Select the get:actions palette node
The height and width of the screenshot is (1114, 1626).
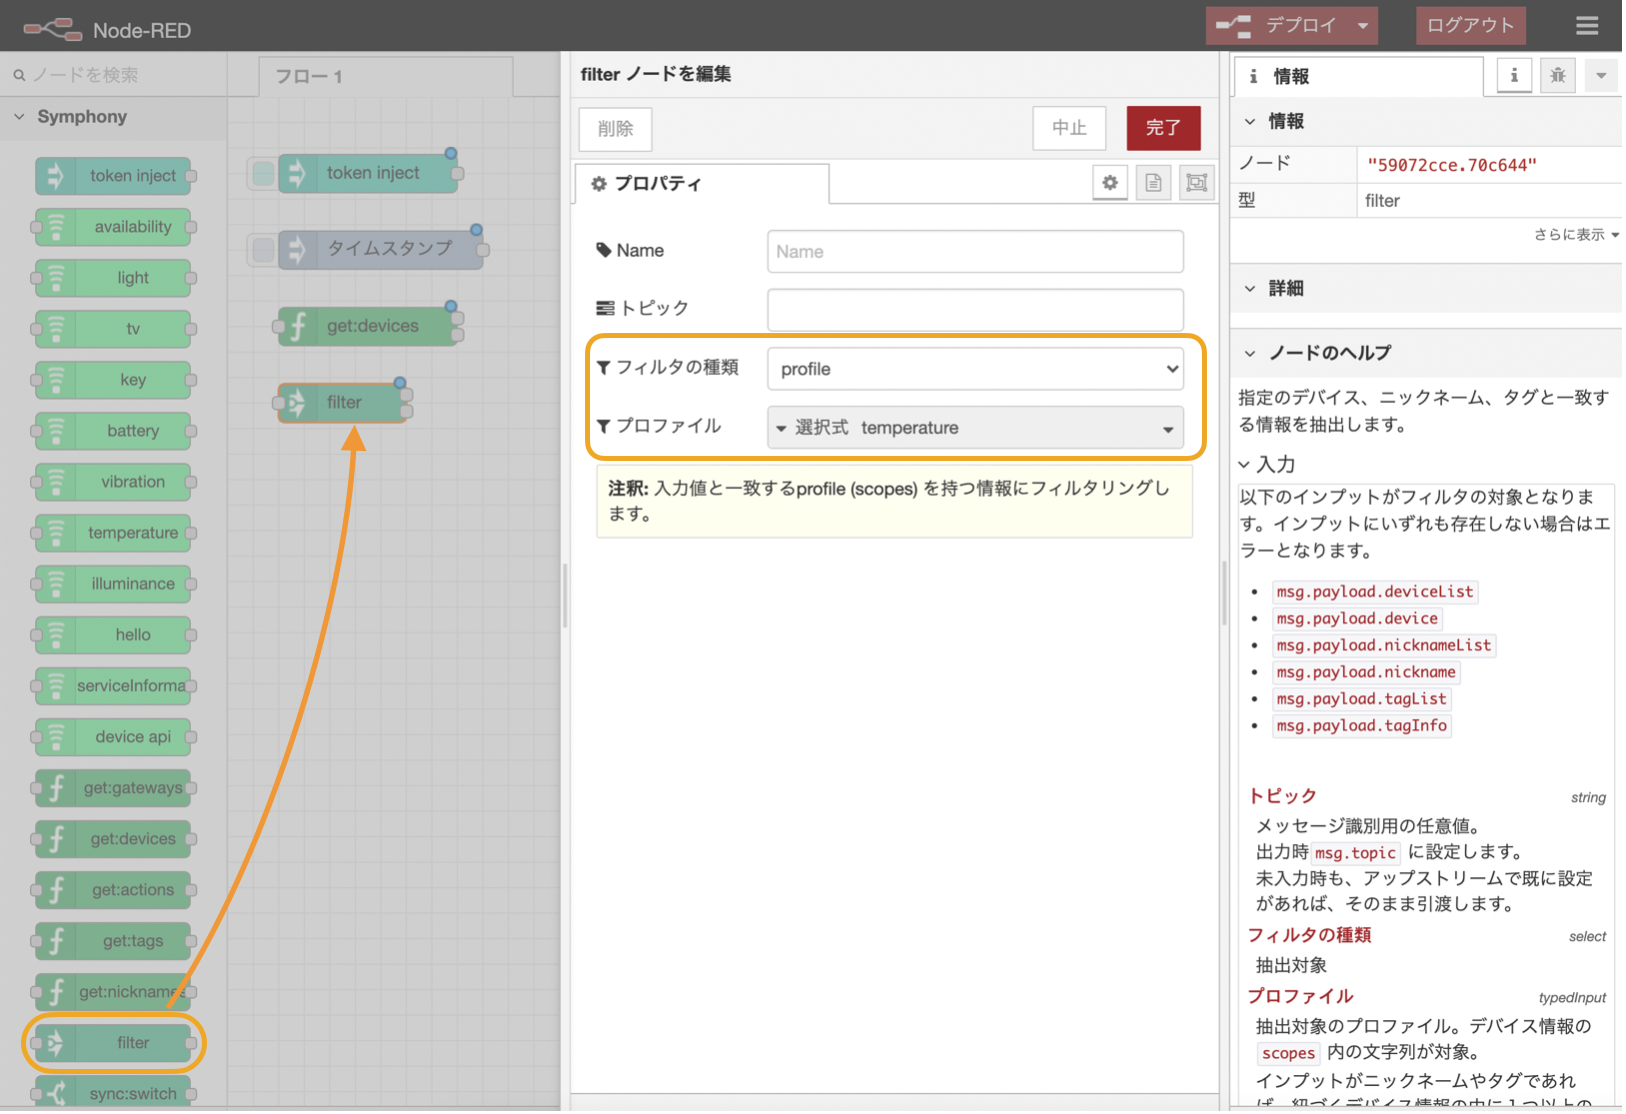click(x=113, y=890)
